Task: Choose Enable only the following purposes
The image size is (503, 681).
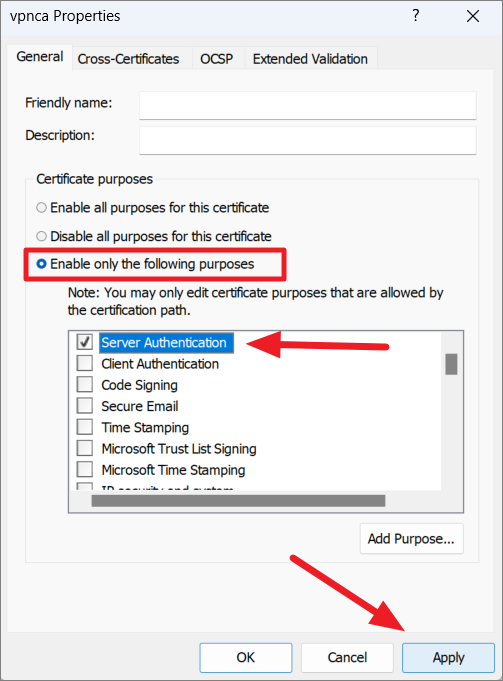Action: [41, 264]
